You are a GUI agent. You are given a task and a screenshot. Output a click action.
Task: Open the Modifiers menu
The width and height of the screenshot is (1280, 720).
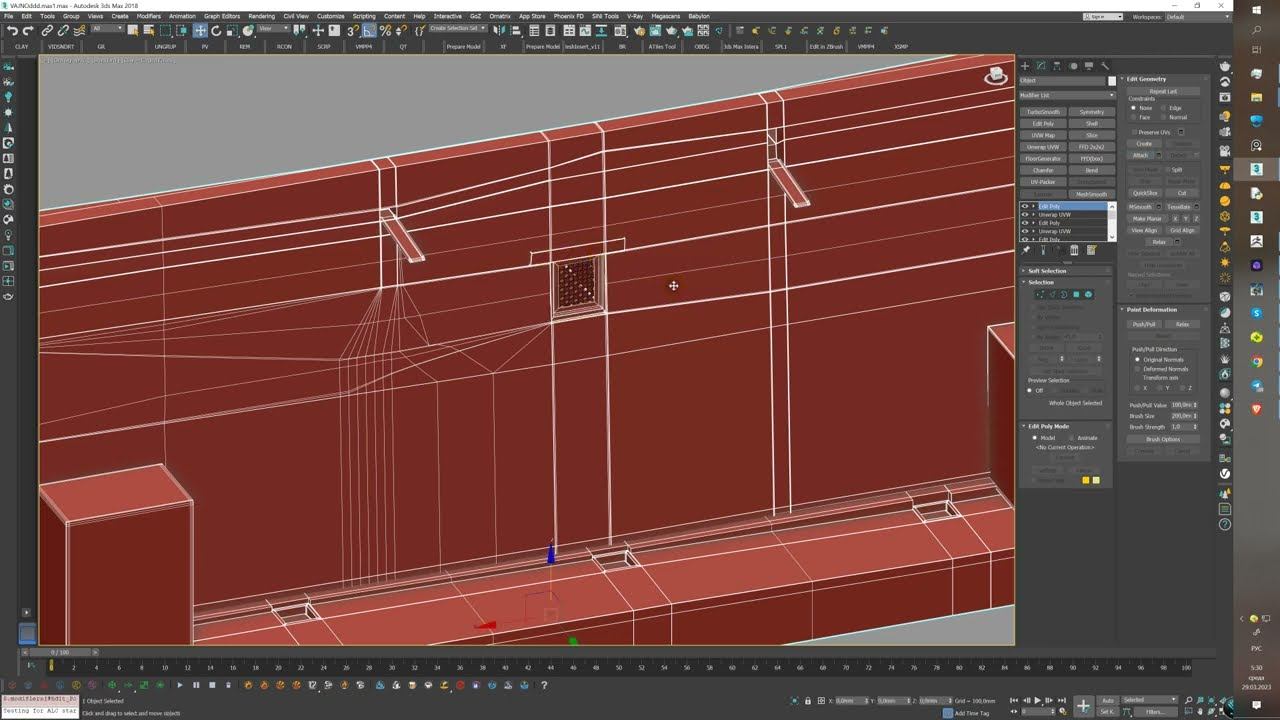148,16
